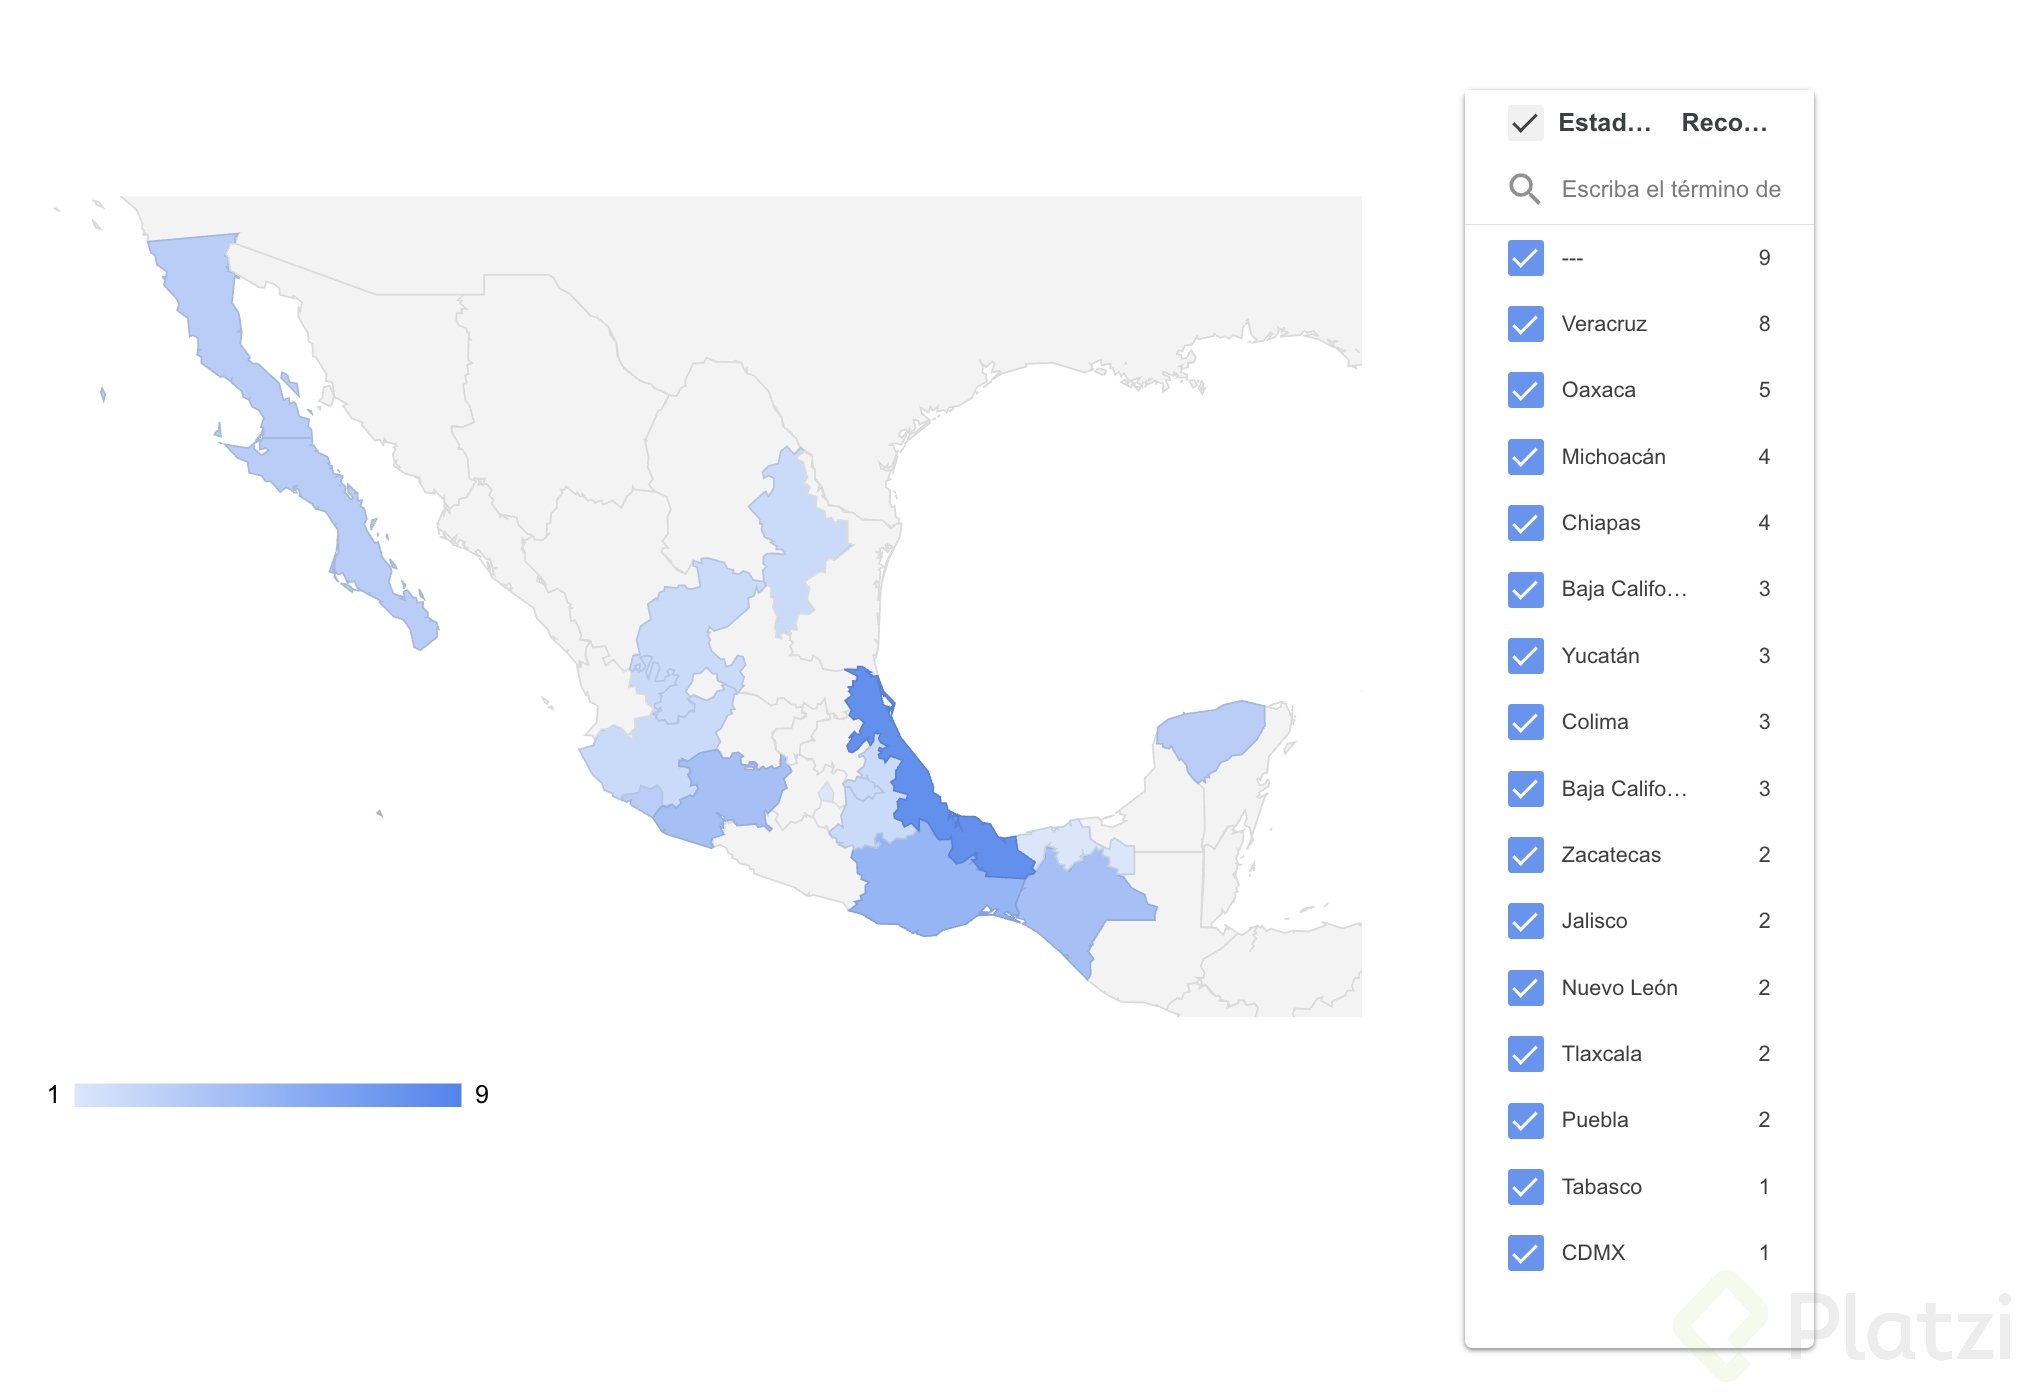Type in the search term field
Image resolution: width=2032 pixels, height=1396 pixels.
click(x=1670, y=189)
